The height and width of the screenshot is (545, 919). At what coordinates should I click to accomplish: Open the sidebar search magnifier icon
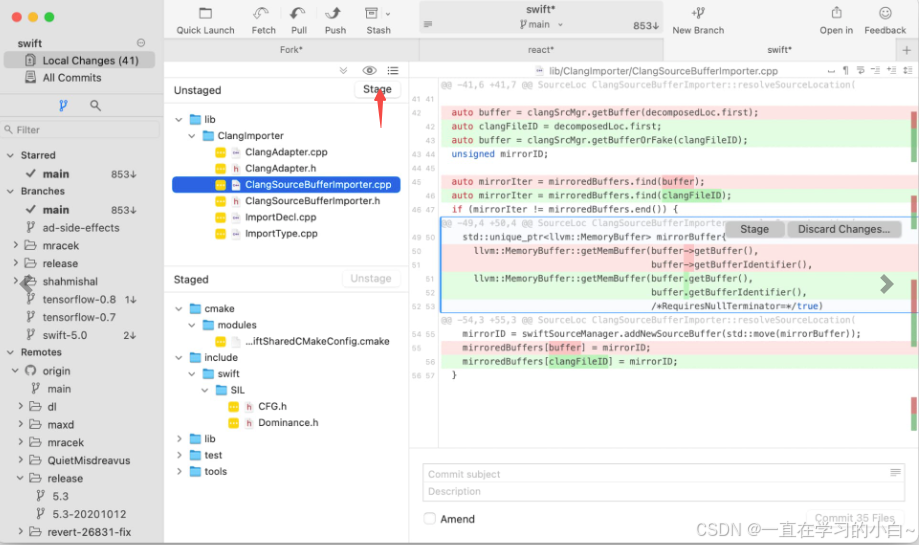point(95,105)
